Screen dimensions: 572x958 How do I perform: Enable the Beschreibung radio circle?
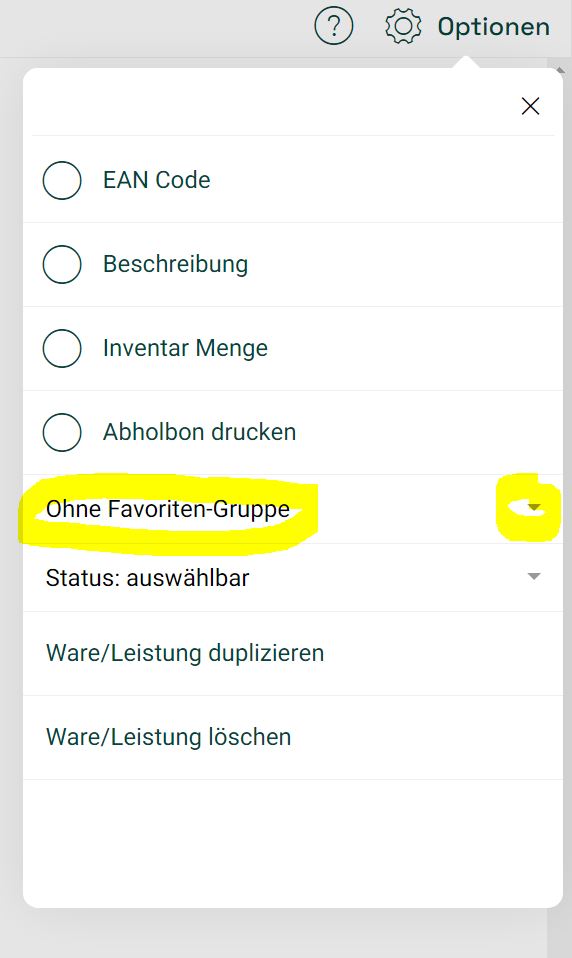point(62,264)
